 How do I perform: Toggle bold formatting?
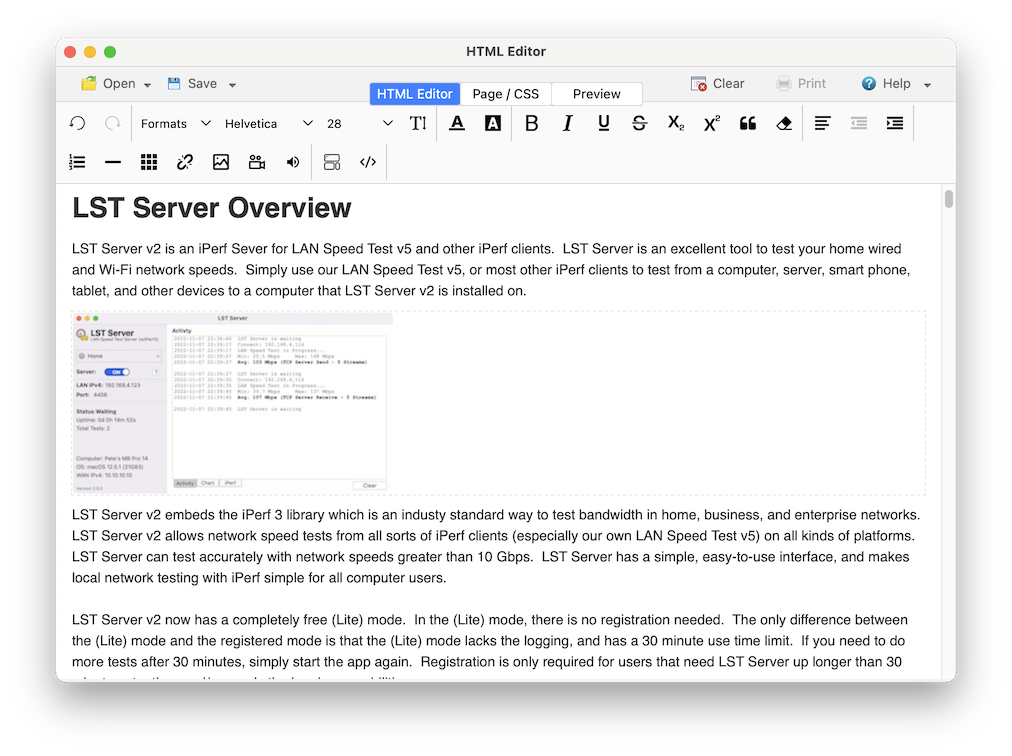[531, 123]
